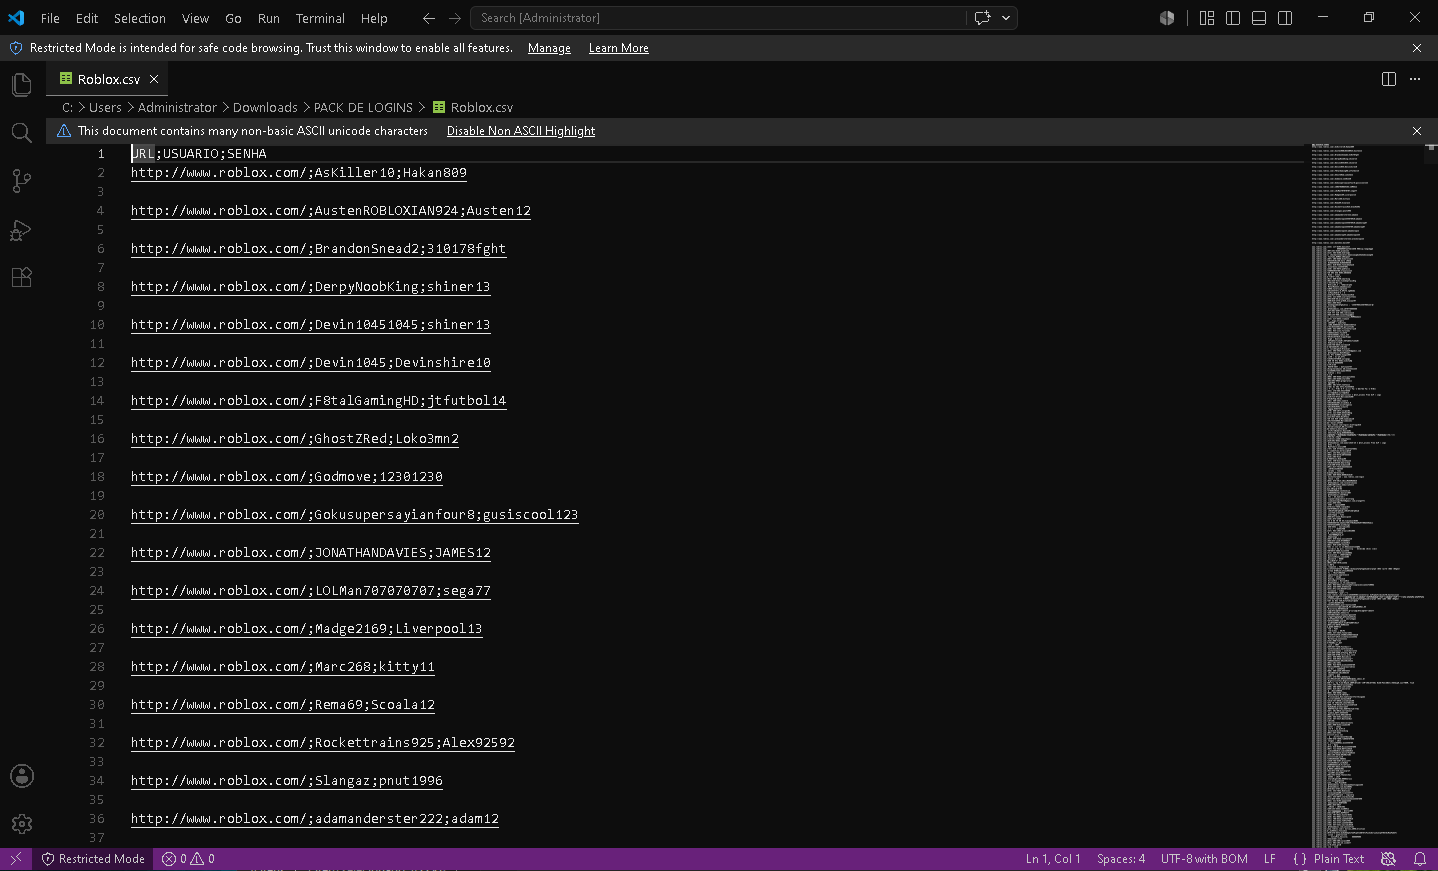Go back with the left arrow
Image resolution: width=1438 pixels, height=871 pixels.
[x=429, y=18]
